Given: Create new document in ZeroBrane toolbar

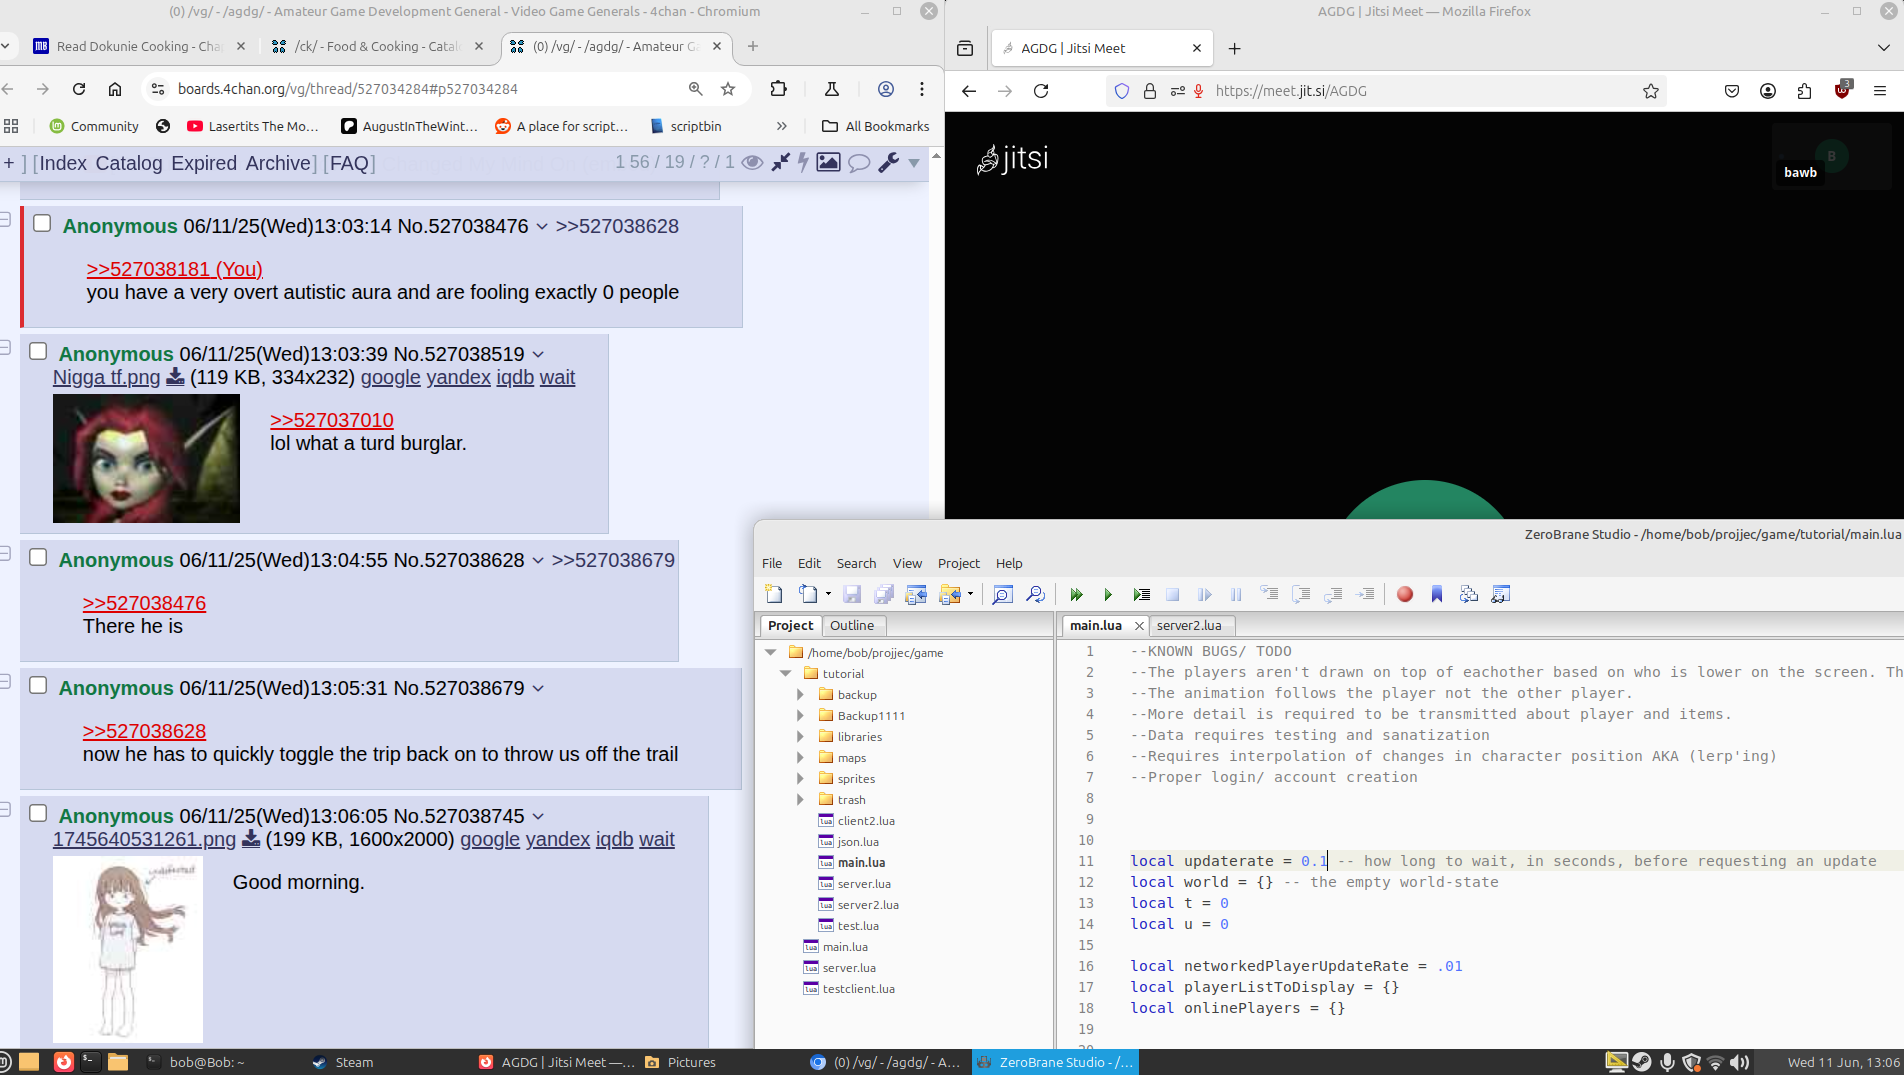Looking at the screenshot, I should click(773, 594).
